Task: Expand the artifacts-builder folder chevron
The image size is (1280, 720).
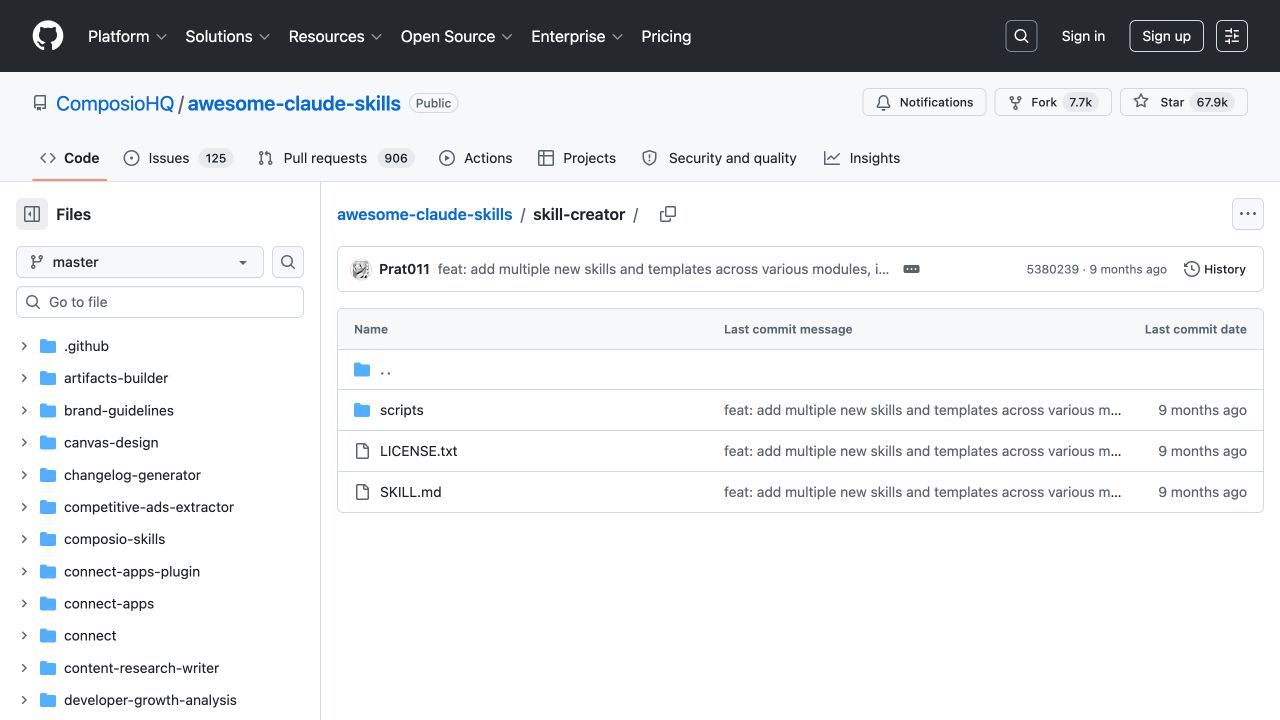Action: click(24, 378)
